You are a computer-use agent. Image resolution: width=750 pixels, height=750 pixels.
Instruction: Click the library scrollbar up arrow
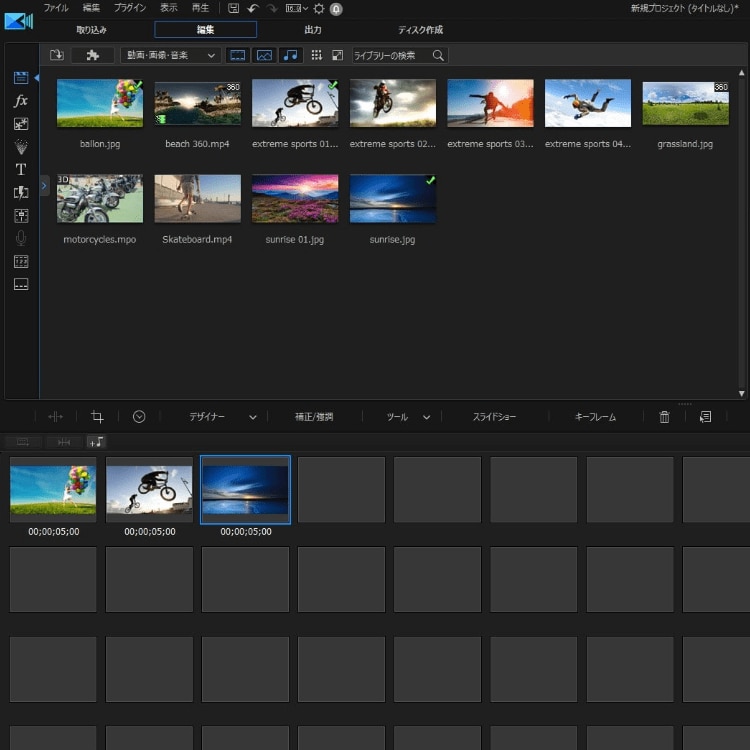[741, 73]
